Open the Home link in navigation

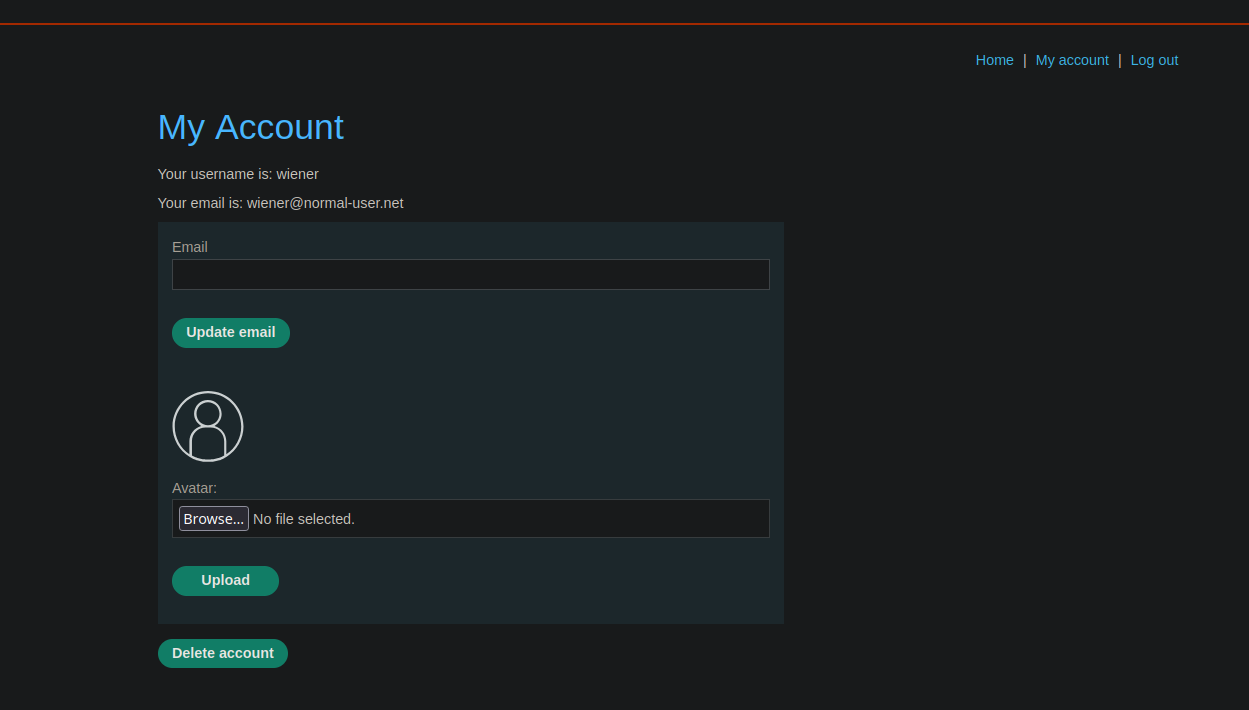994,60
